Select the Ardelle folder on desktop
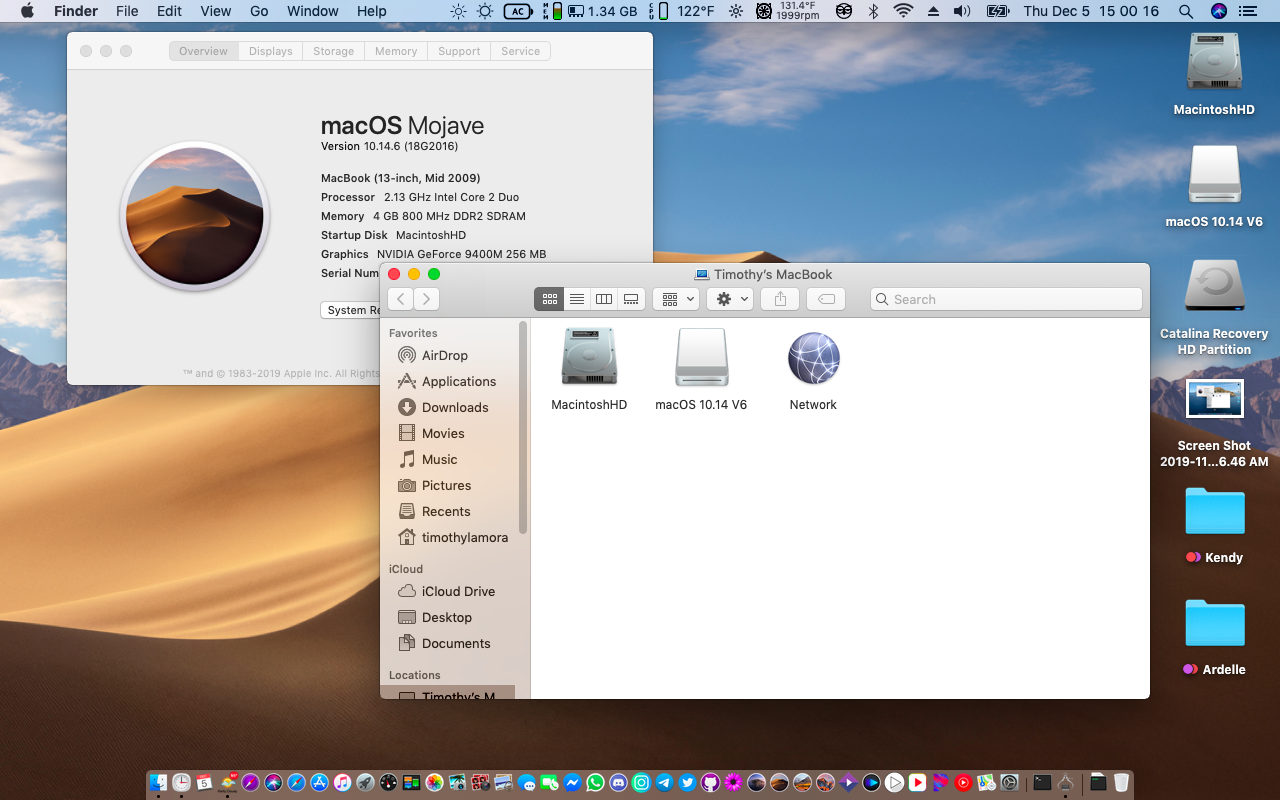Screen dimensions: 1280x800 point(1215,623)
